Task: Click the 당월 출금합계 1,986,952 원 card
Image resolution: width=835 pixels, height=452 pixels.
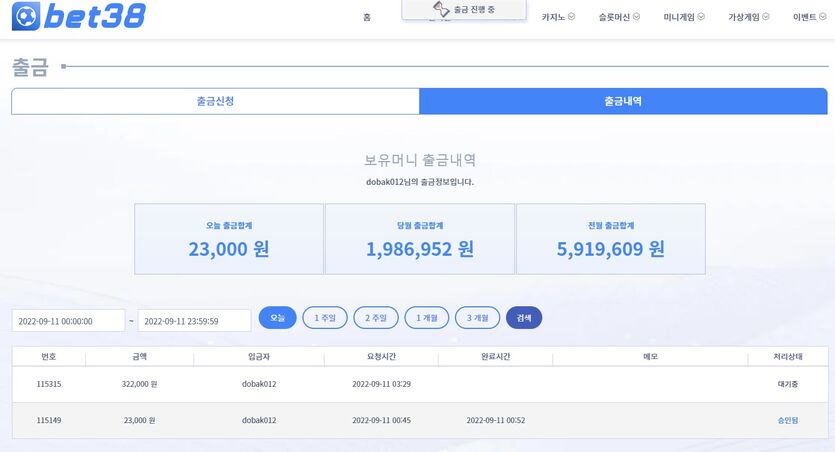Action: coord(420,239)
